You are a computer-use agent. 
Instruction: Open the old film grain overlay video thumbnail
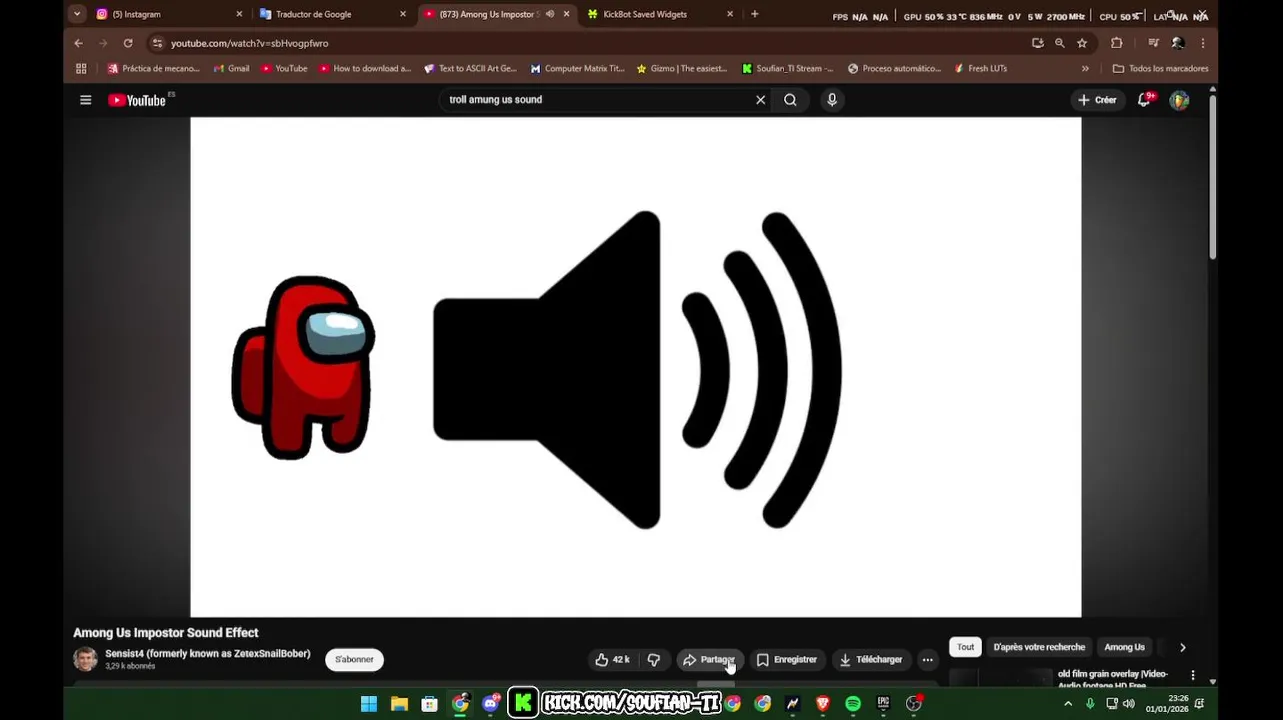point(1000,679)
